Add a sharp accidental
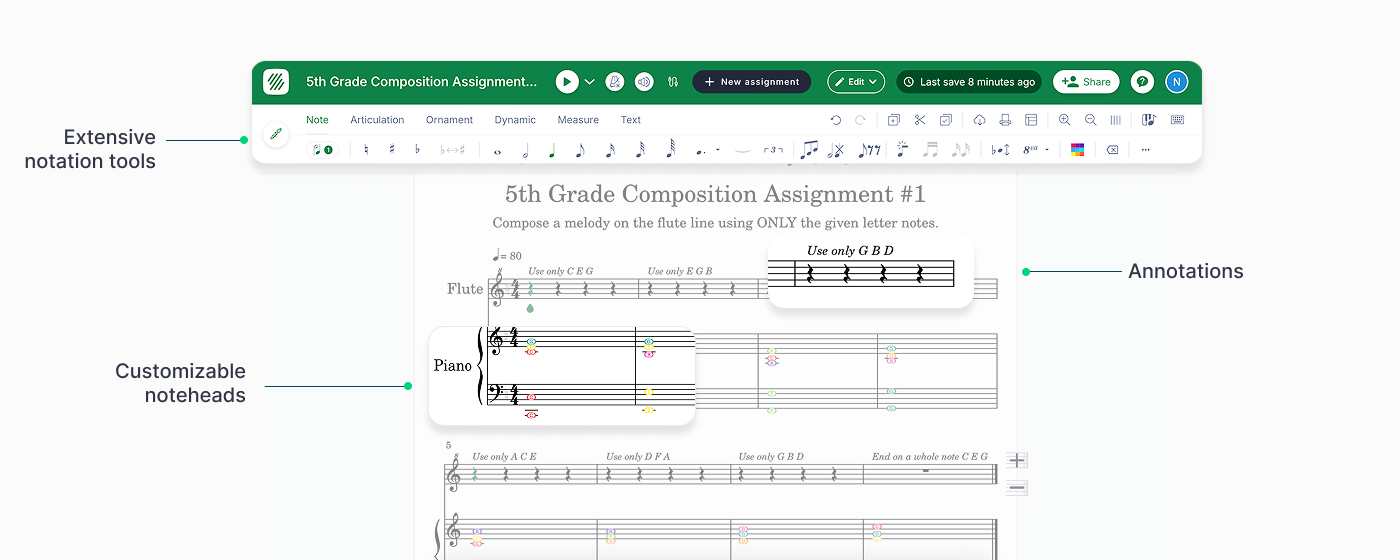 click(x=392, y=150)
